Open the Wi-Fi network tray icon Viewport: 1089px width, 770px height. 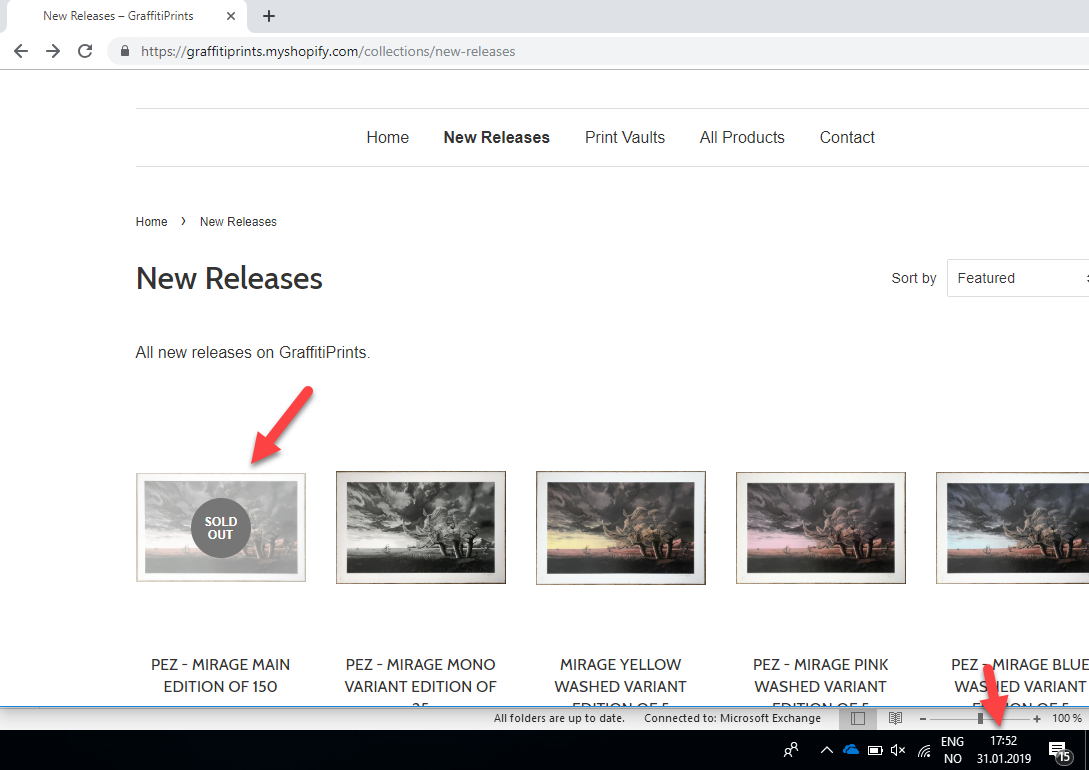point(924,749)
